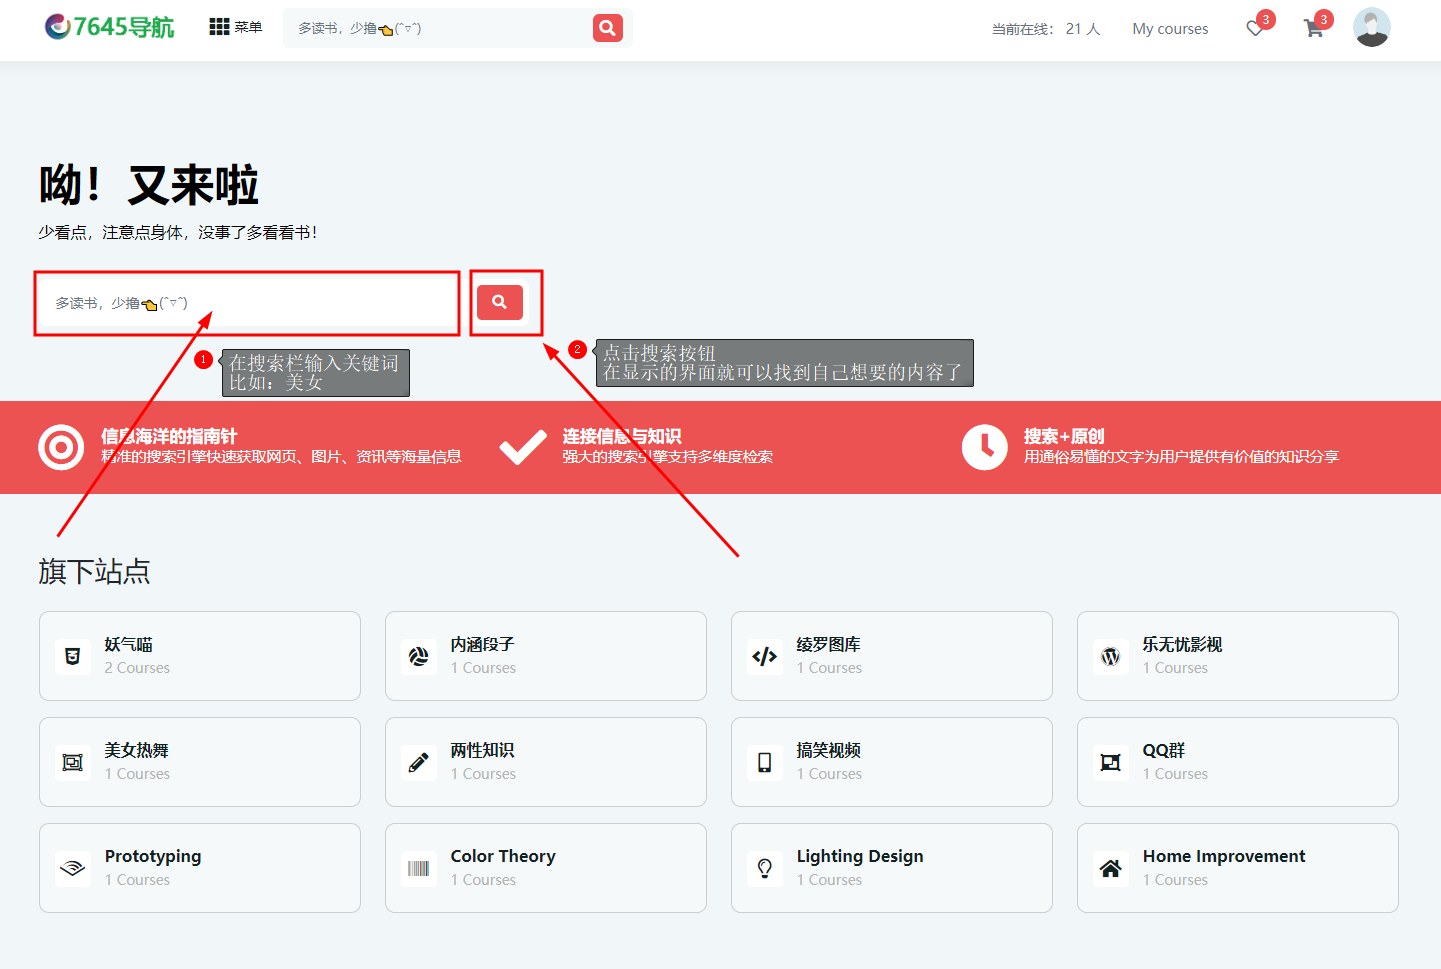Click the 乐无忧影视 WordPress icon
Viewport: 1441px width, 969px height.
[x=1110, y=656]
